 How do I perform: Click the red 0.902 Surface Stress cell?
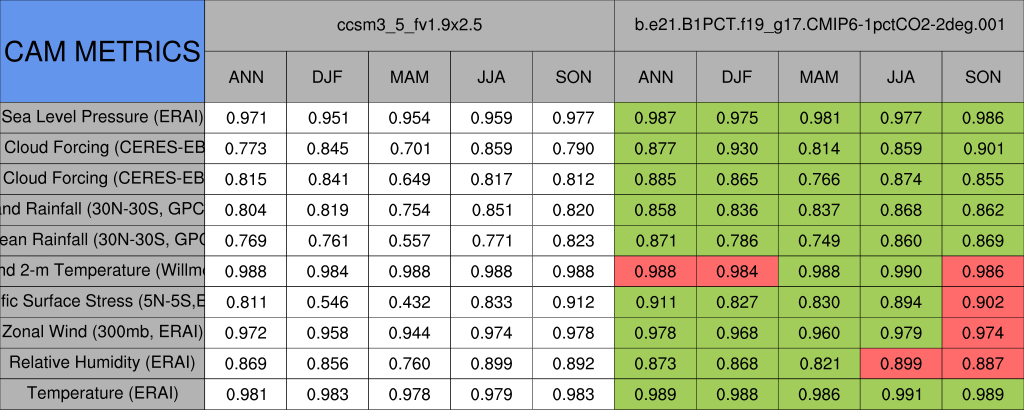click(983, 301)
